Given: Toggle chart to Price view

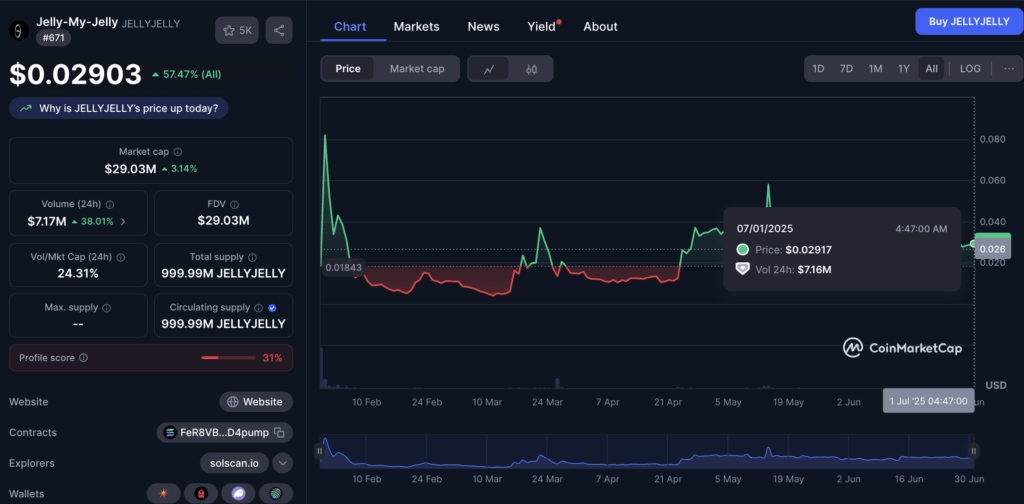Looking at the screenshot, I should tap(348, 69).
